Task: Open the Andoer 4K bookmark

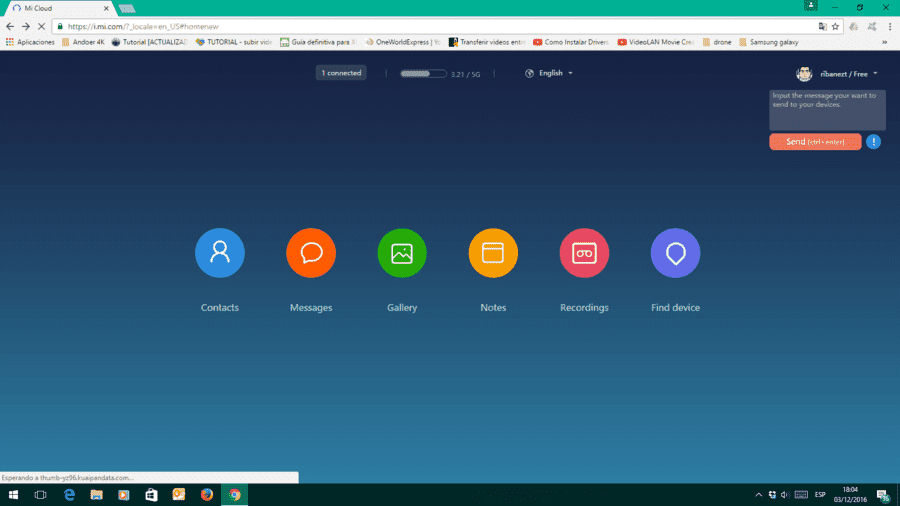Action: point(83,42)
